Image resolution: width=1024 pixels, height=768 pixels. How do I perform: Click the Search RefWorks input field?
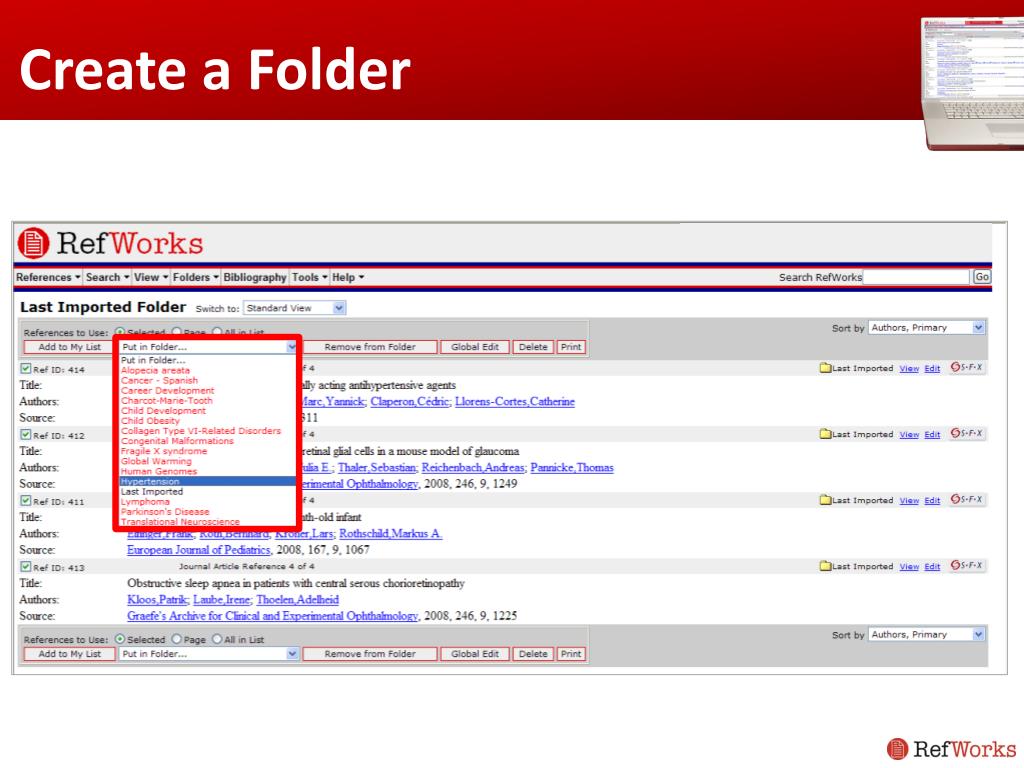tap(916, 277)
